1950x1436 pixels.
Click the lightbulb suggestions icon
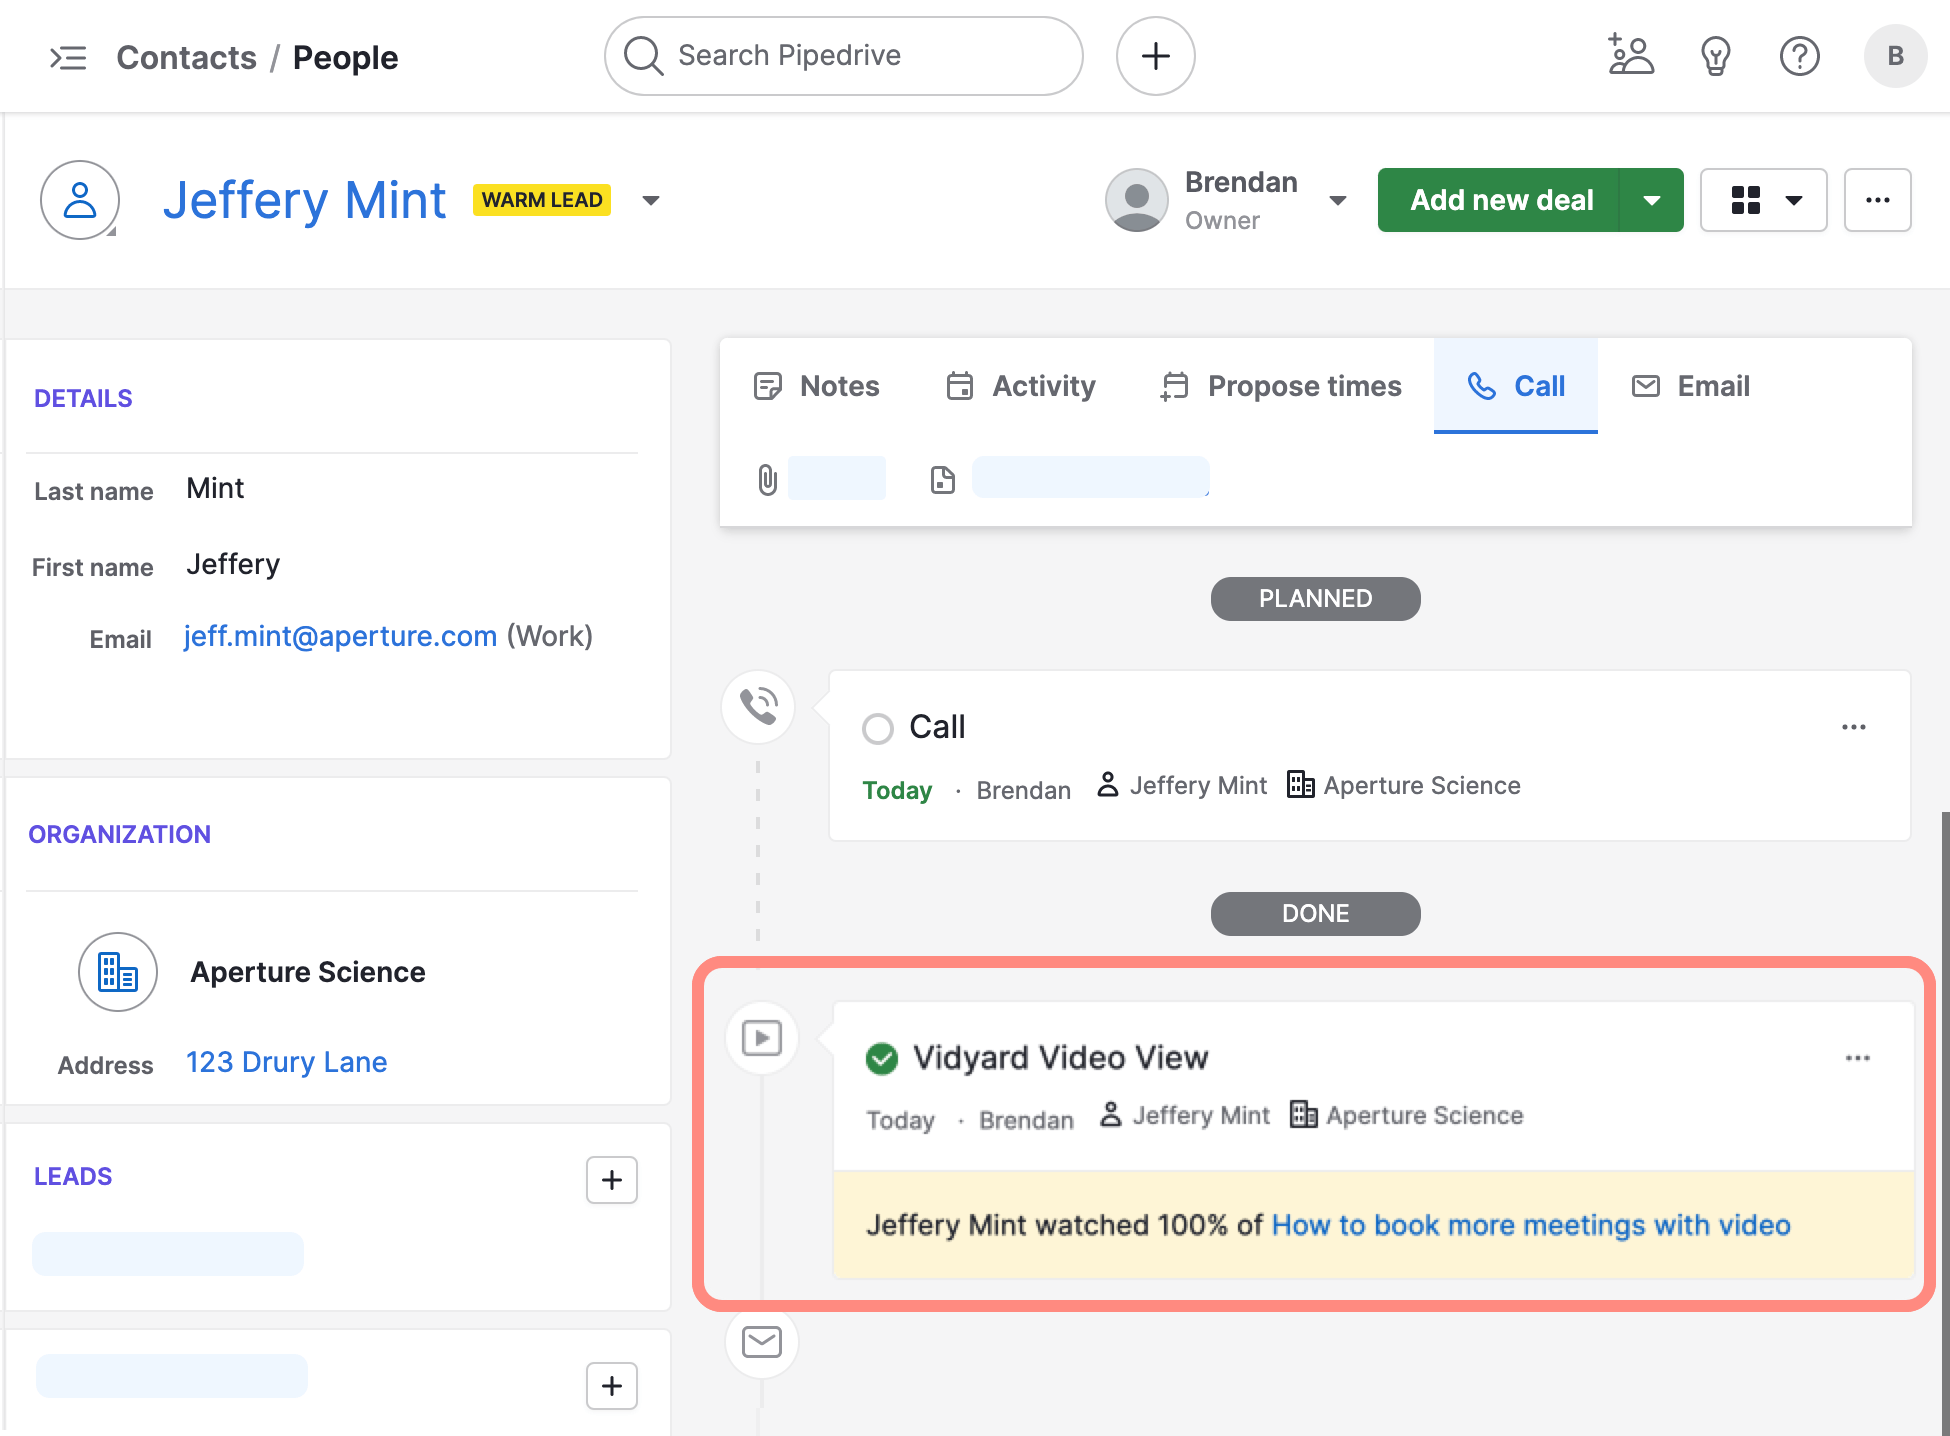coord(1715,56)
